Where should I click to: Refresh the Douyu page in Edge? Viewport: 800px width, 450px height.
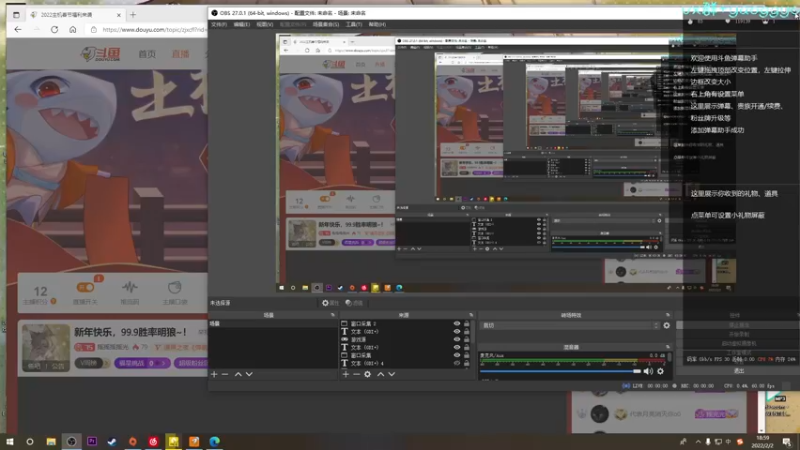pyautogui.click(x=54, y=30)
